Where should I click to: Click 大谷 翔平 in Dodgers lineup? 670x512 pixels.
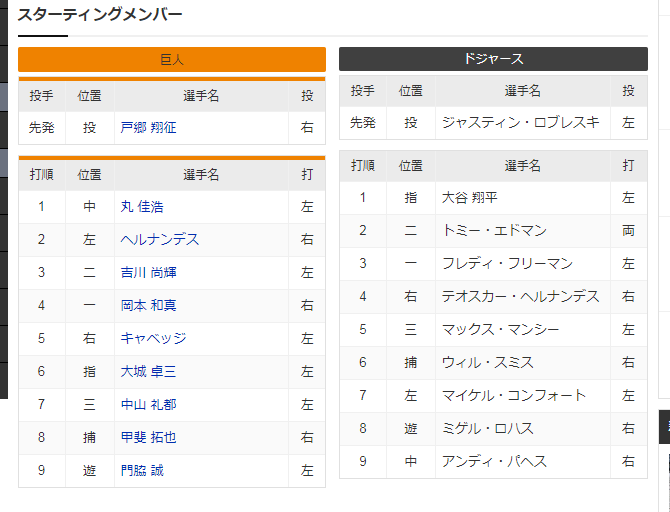470,197
